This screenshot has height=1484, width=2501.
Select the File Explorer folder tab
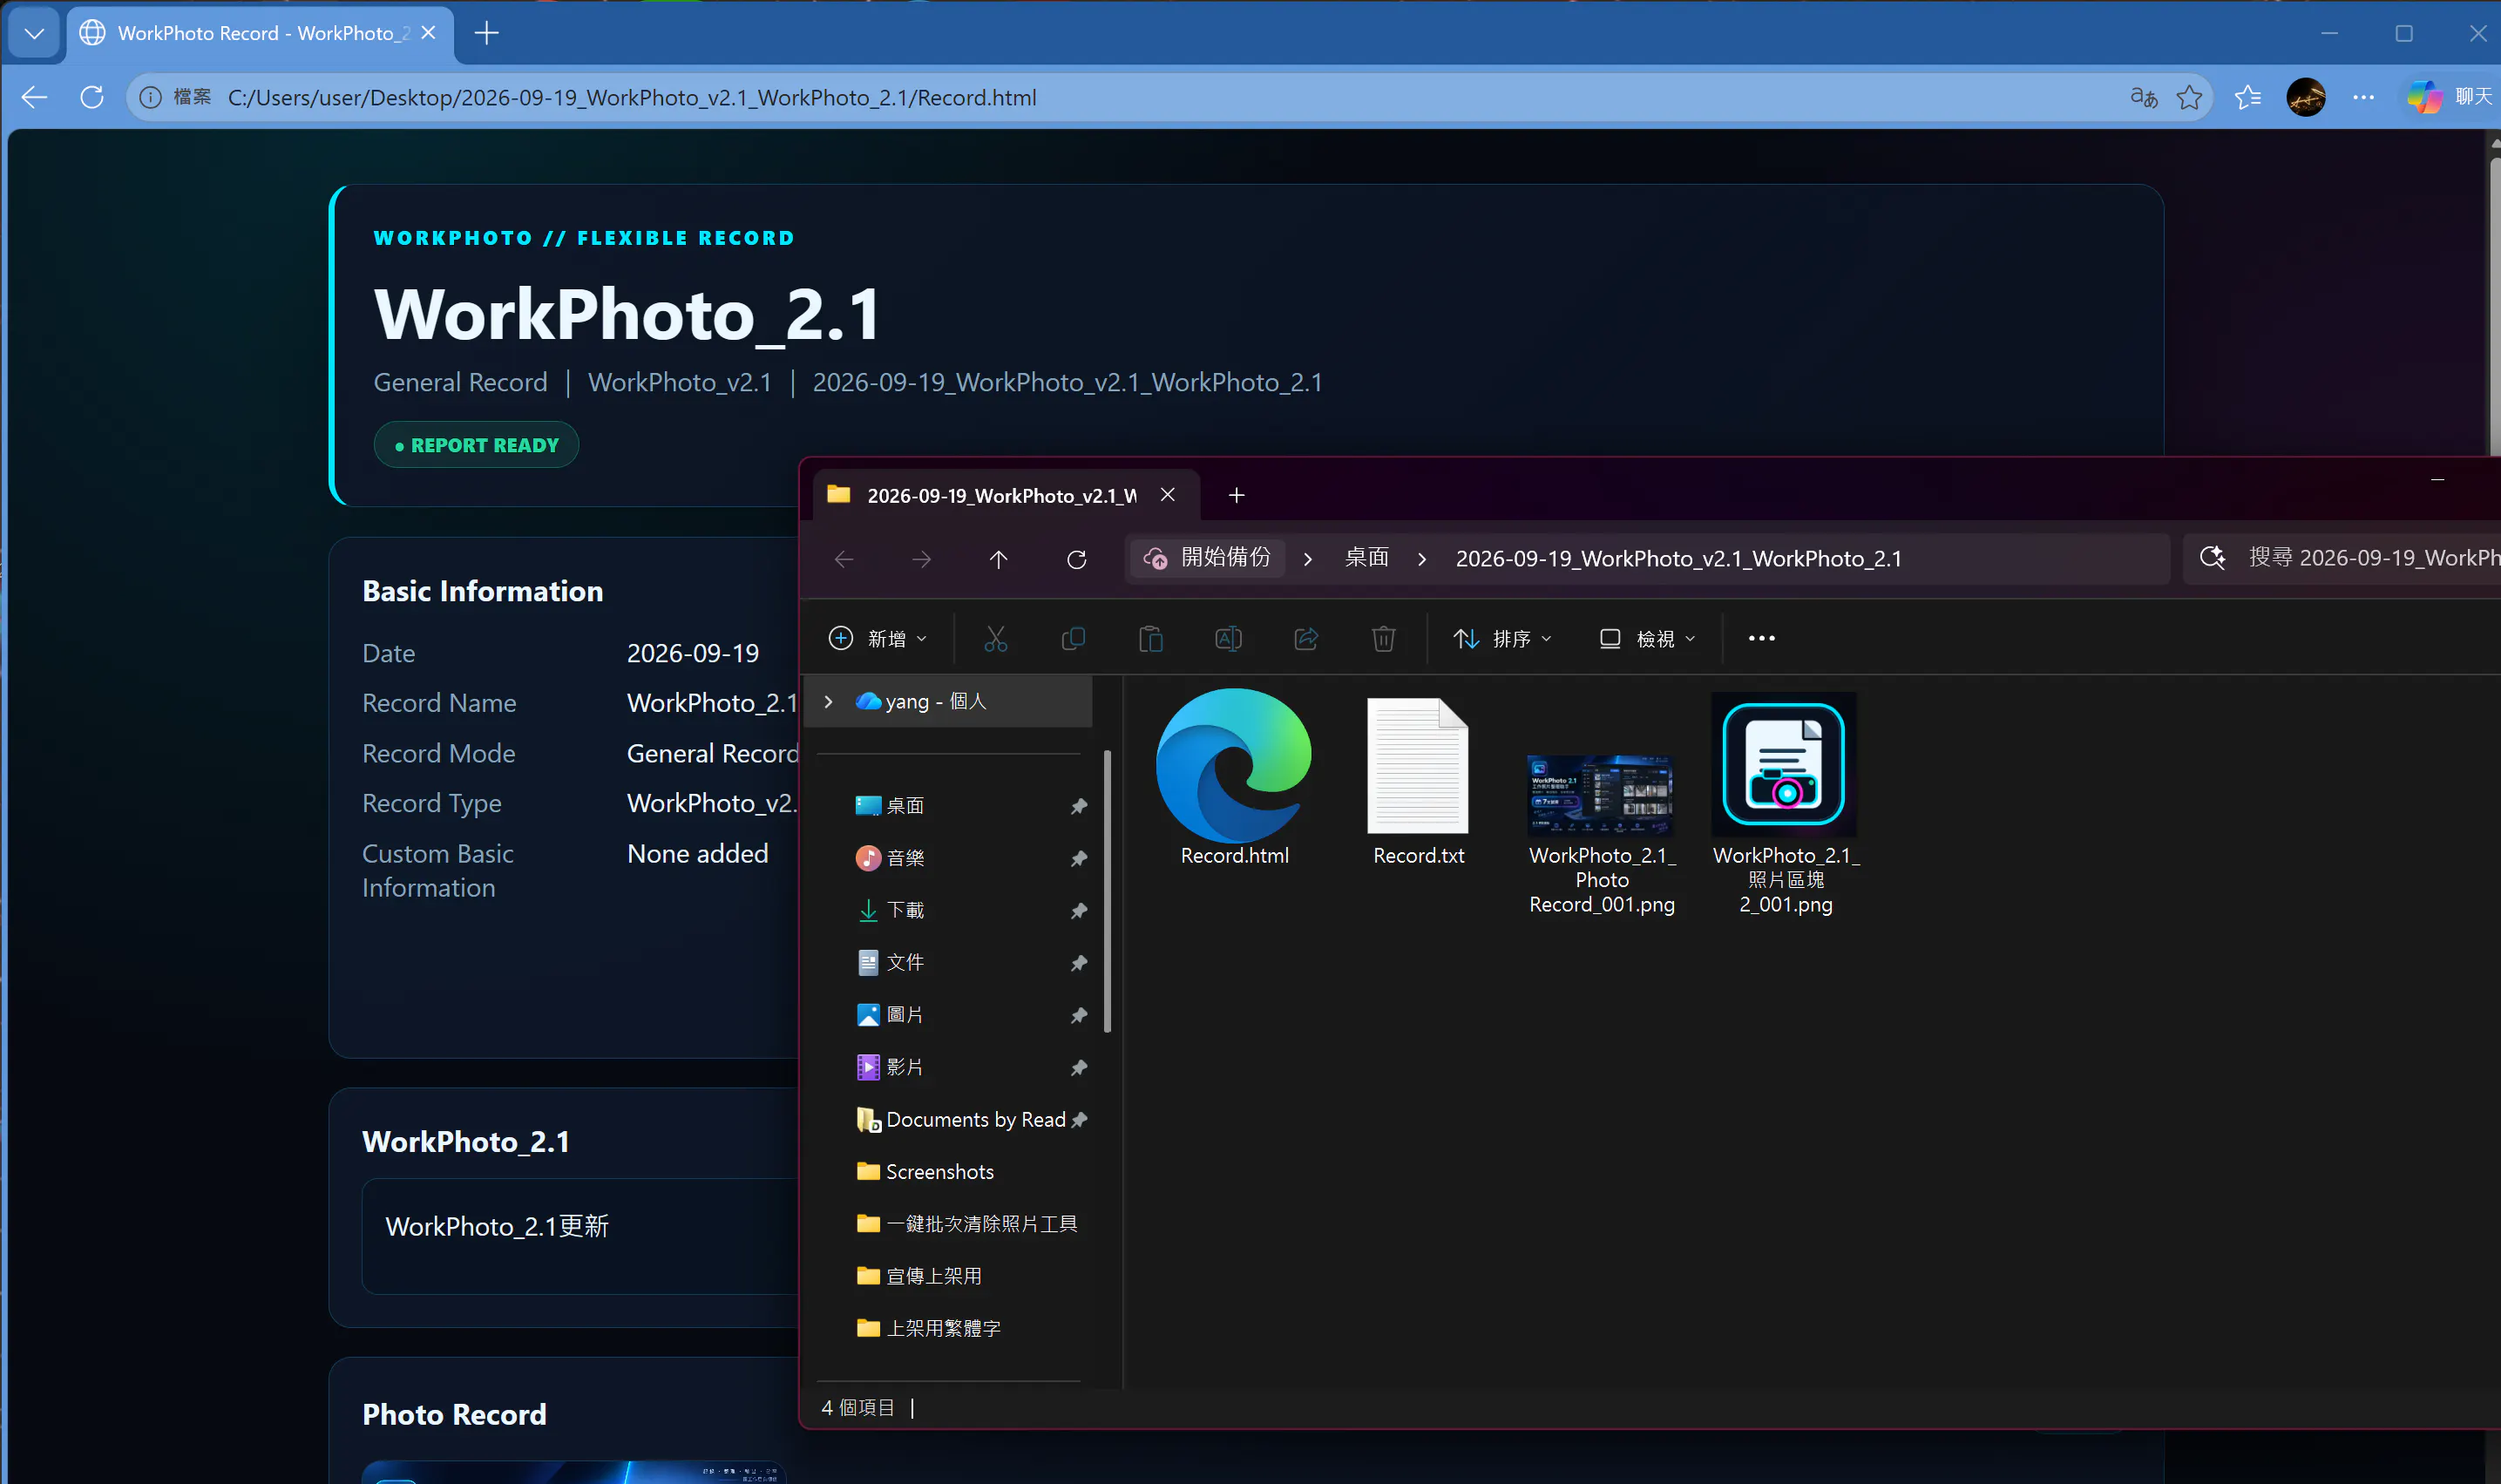coord(1001,495)
